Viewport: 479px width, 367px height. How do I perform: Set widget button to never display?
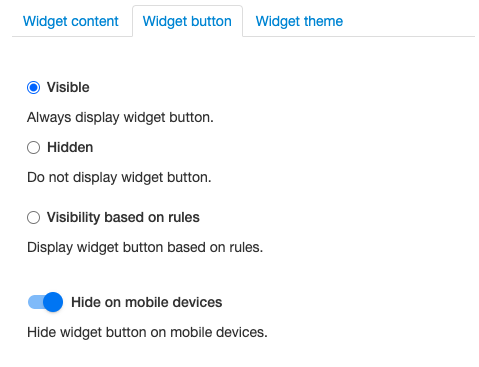(33, 147)
